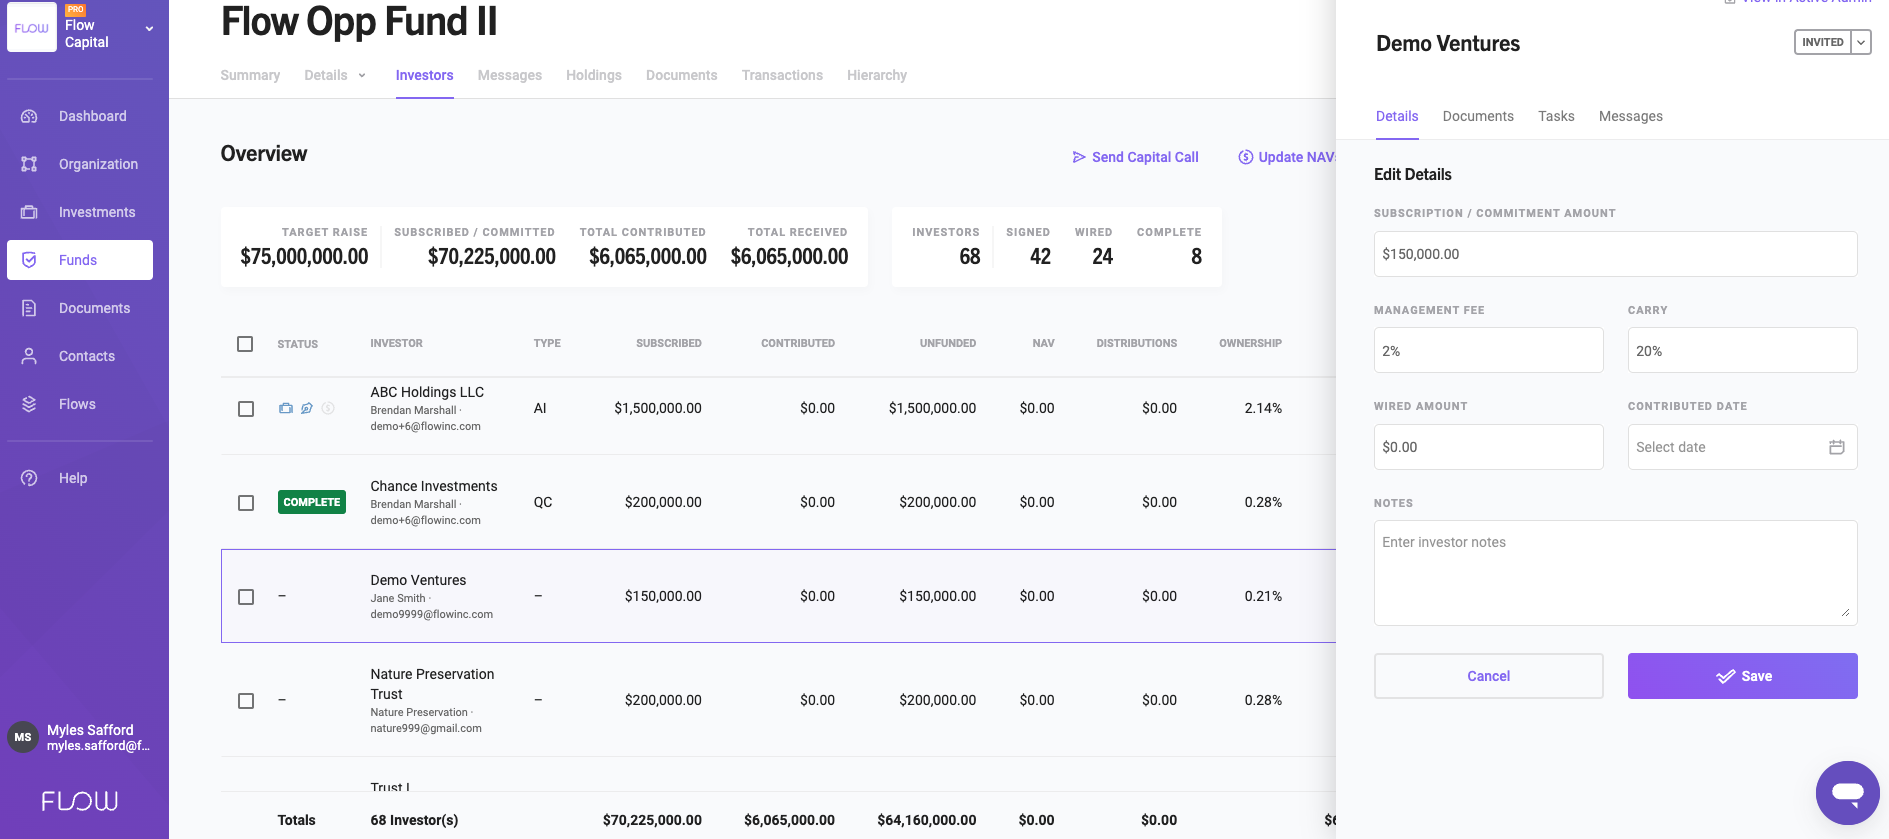Open the calendar icon in Contributed Date
Viewport: 1889px width, 839px height.
tap(1837, 447)
